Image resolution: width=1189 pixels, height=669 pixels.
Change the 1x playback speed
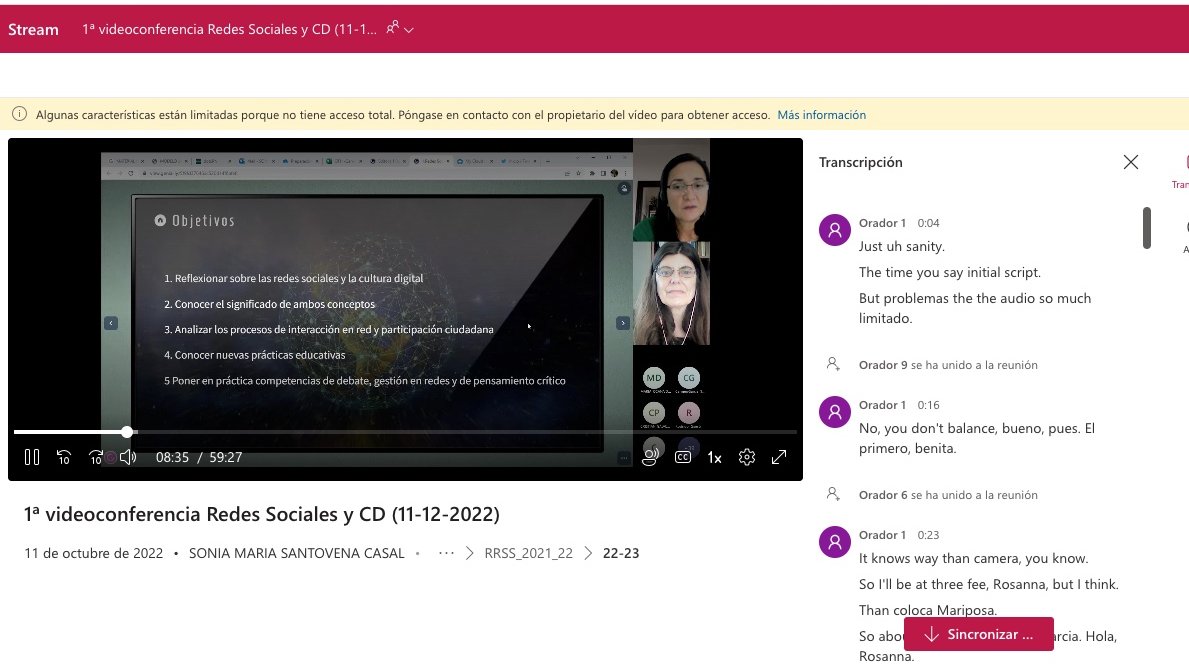[x=714, y=457]
